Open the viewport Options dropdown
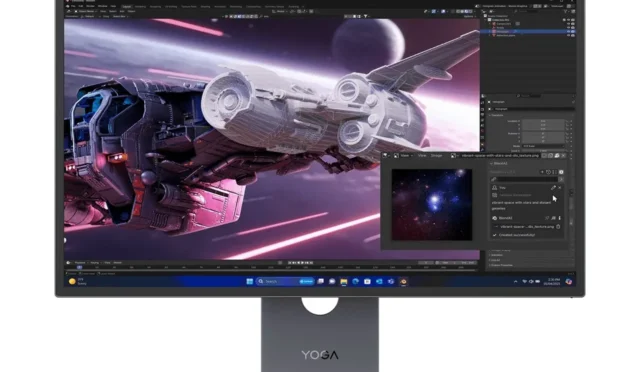 pos(469,16)
